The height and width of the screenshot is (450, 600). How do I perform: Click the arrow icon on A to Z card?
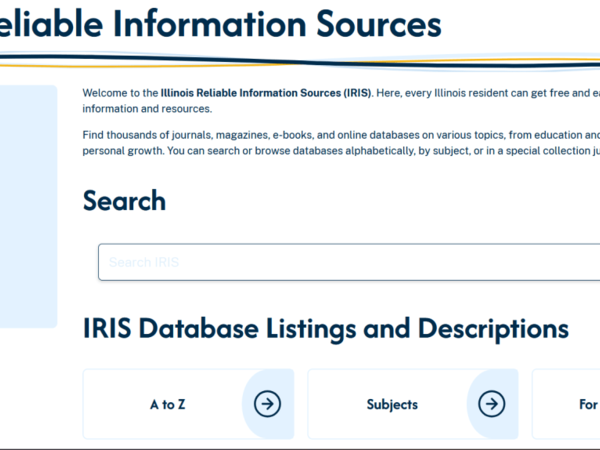[x=267, y=404]
